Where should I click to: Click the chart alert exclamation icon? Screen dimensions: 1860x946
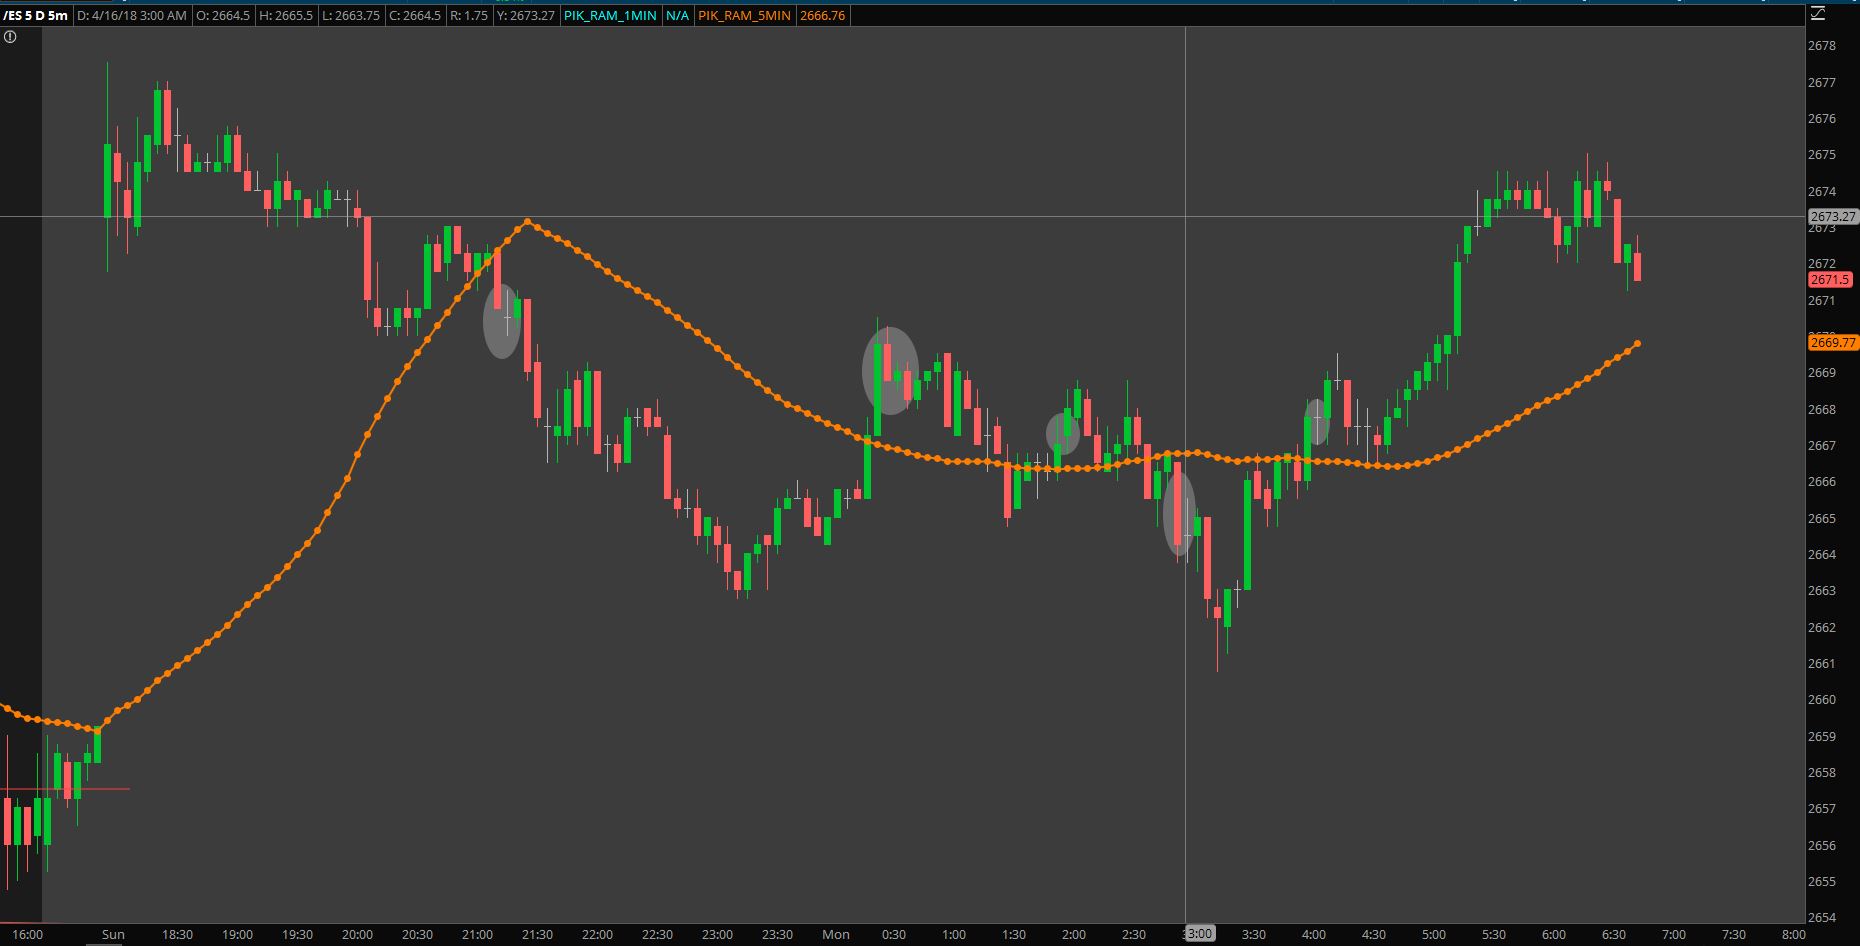click(11, 37)
